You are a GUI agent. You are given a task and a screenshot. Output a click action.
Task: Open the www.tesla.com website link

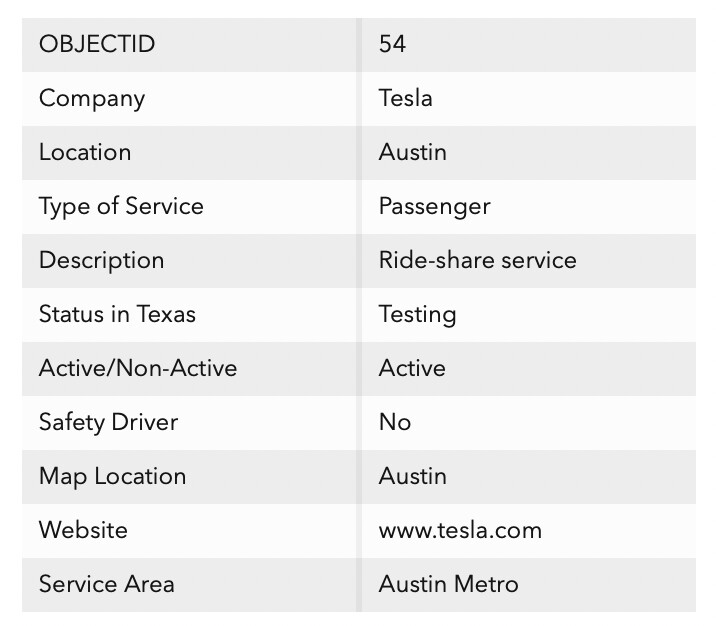click(x=460, y=530)
